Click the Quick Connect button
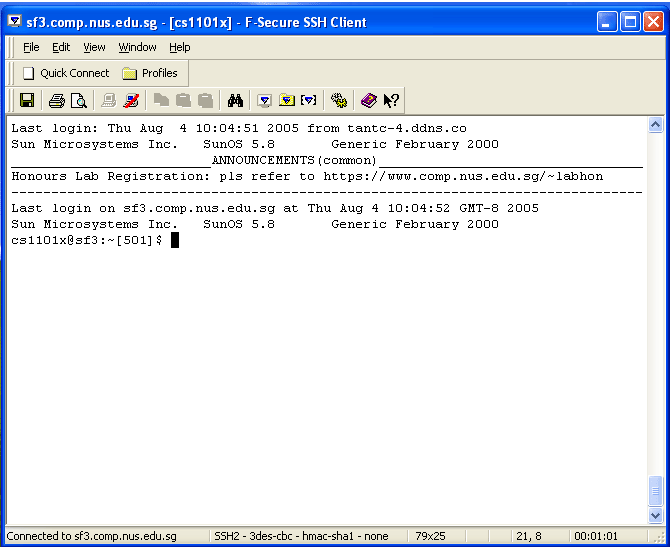 coord(66,74)
